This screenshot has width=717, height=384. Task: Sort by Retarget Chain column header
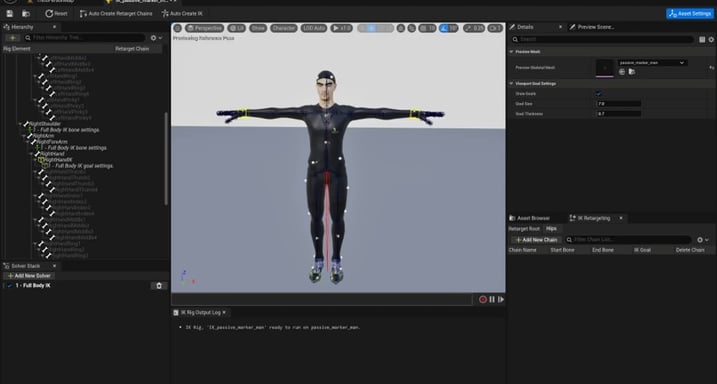point(132,49)
